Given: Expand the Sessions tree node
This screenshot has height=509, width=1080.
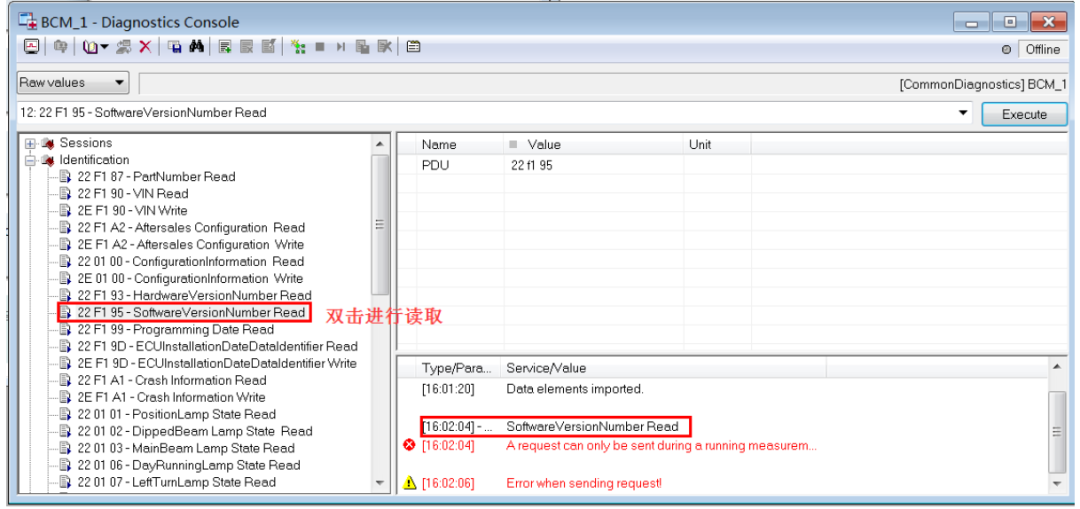Looking at the screenshot, I should [x=30, y=143].
